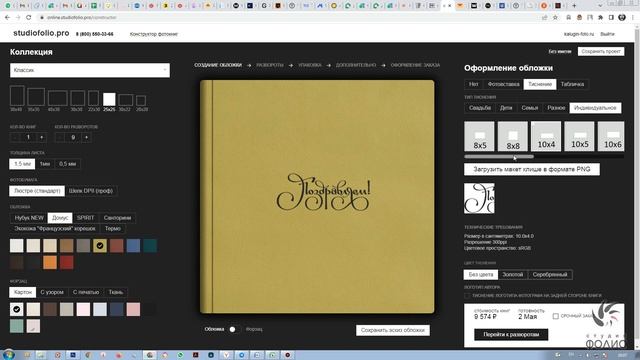Select the 10x4 cliché size icon
This screenshot has width=640, height=360.
546,136
